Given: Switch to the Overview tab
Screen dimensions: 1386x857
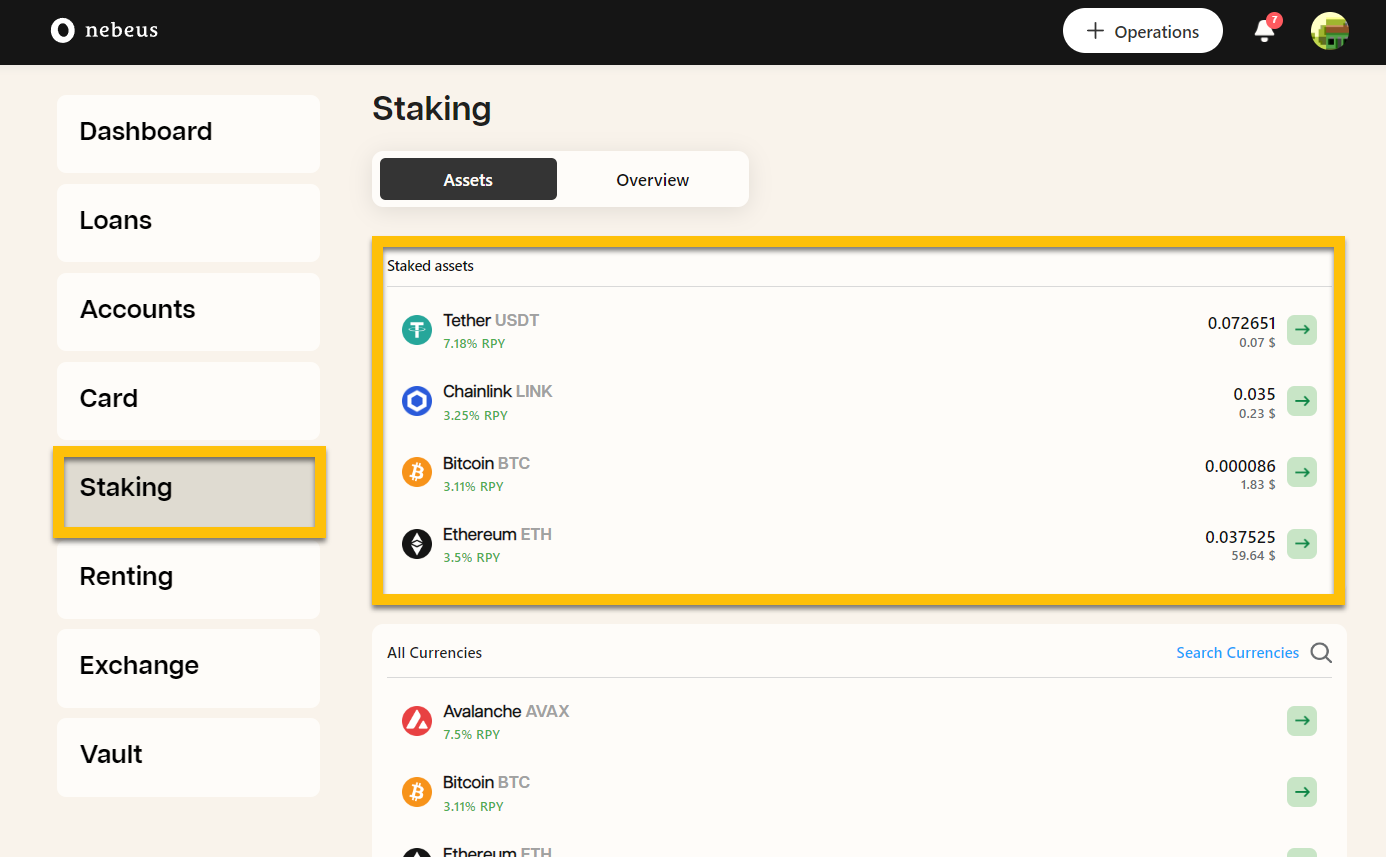Looking at the screenshot, I should coord(652,180).
